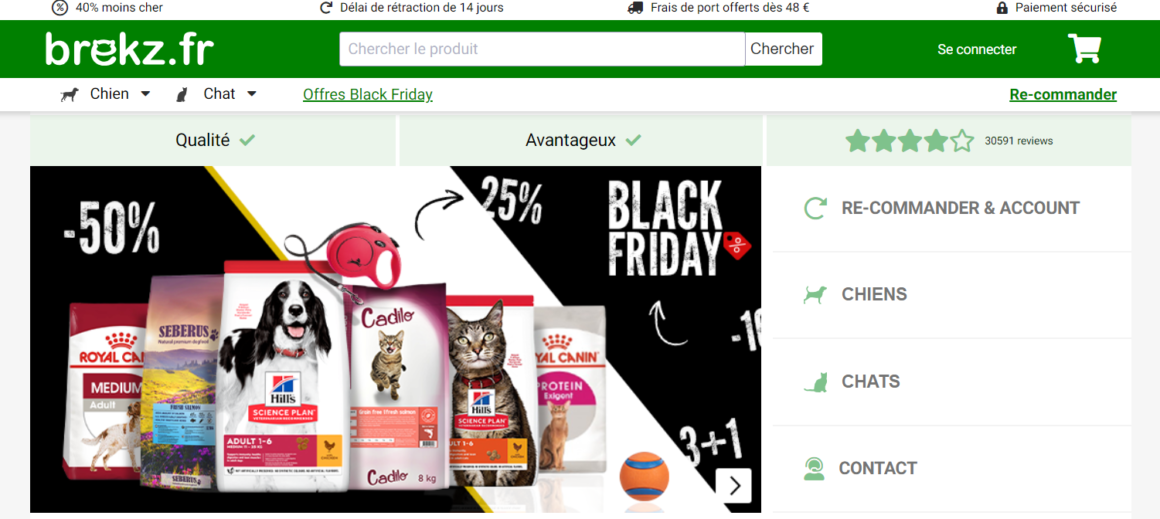Expand the Chien dropdown arrow
The image size is (1160, 519).
pos(145,94)
